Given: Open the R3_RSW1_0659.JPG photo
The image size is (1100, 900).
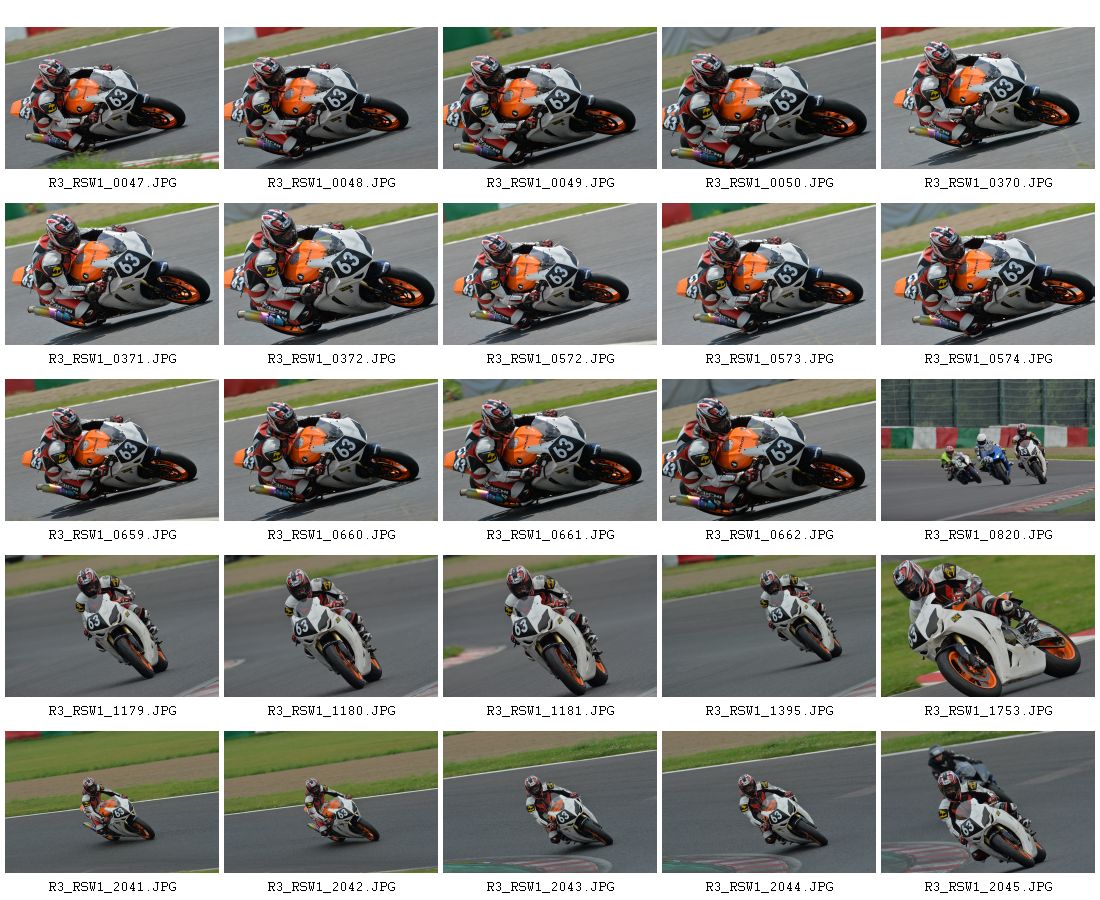Looking at the screenshot, I should pyautogui.click(x=112, y=450).
